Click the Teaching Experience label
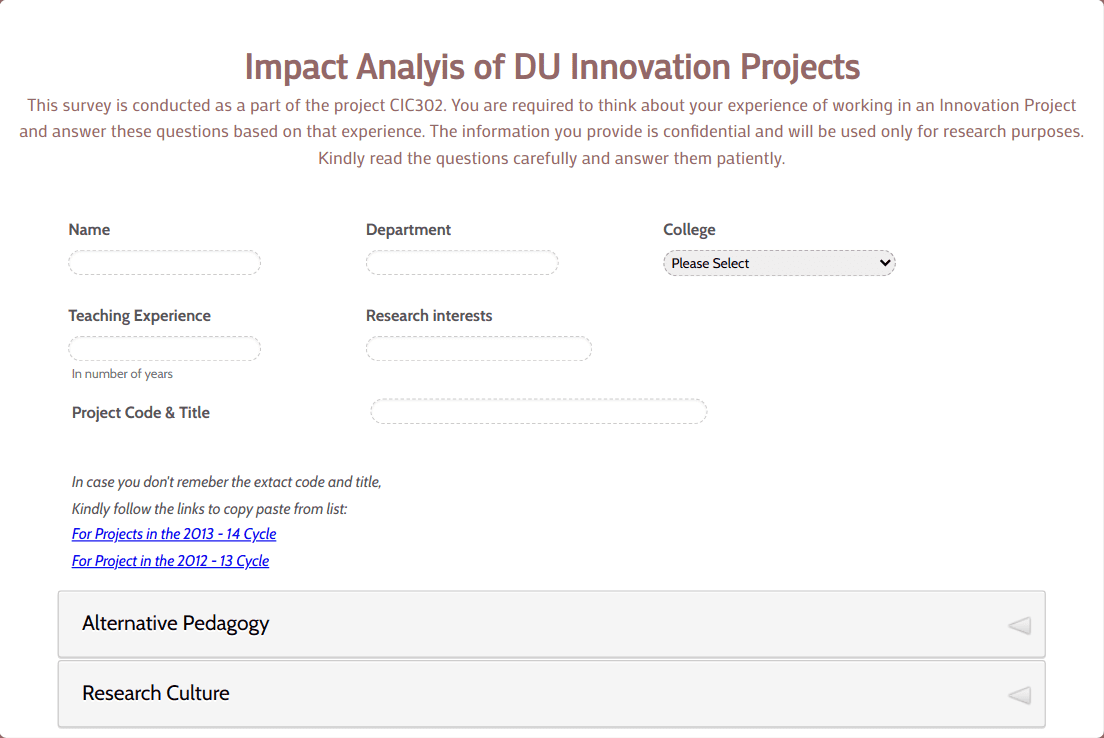The width and height of the screenshot is (1104, 738). coord(139,315)
